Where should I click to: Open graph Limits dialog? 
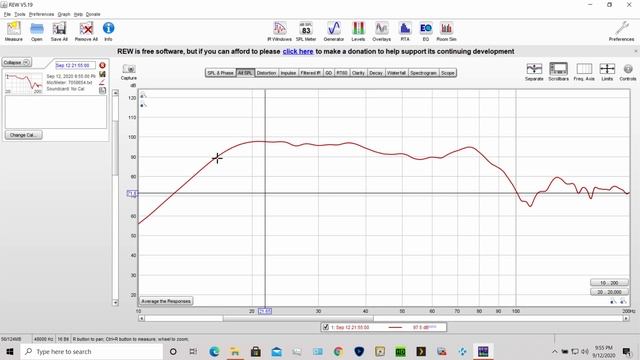[607, 71]
